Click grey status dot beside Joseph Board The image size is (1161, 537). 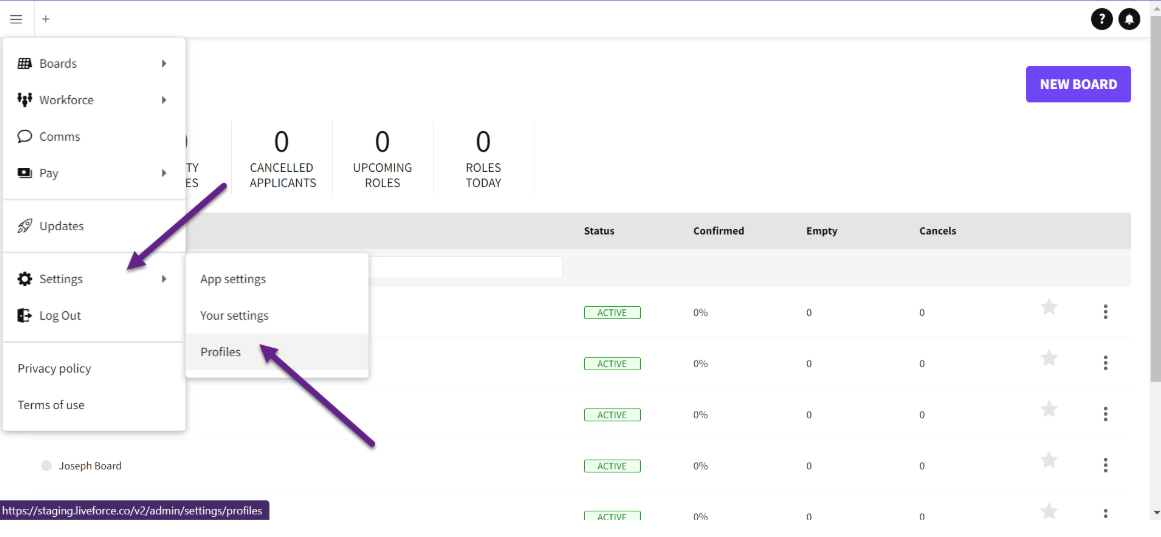click(x=46, y=466)
